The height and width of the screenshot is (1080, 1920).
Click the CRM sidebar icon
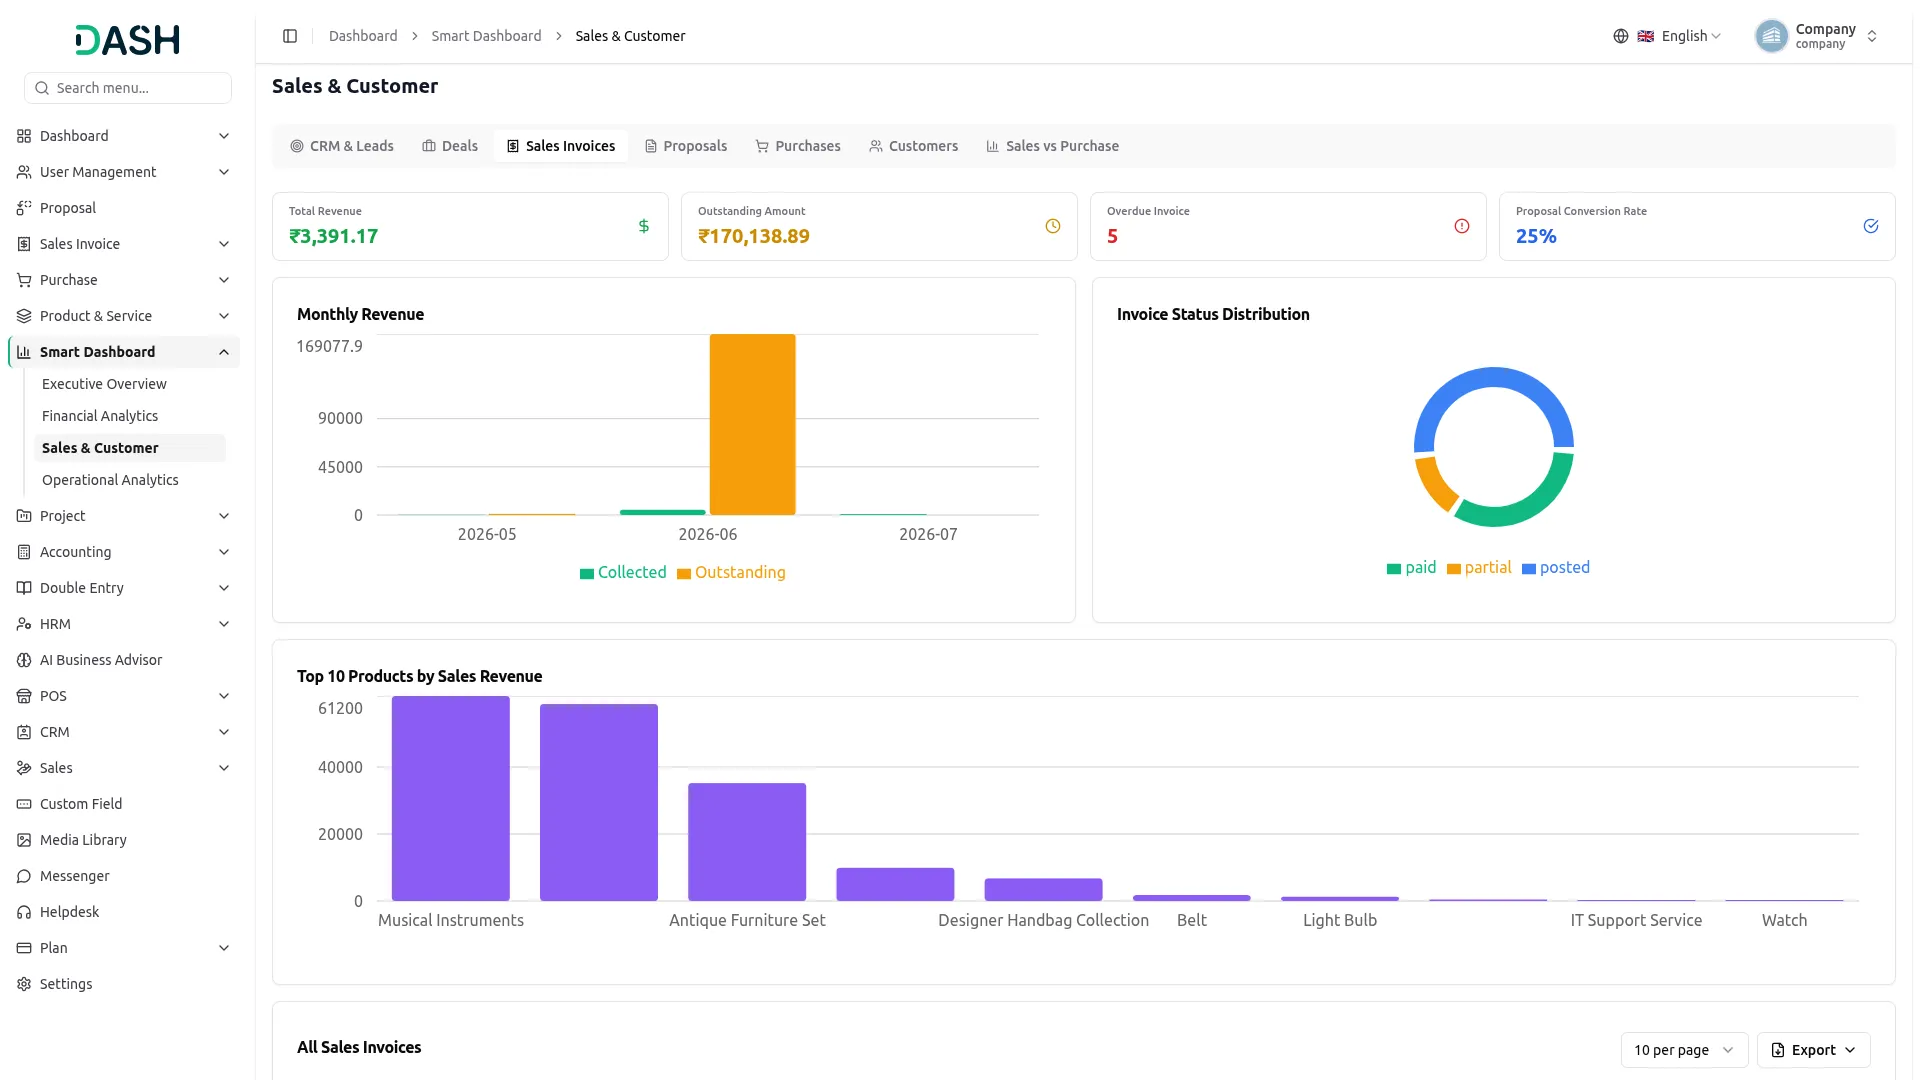point(24,732)
